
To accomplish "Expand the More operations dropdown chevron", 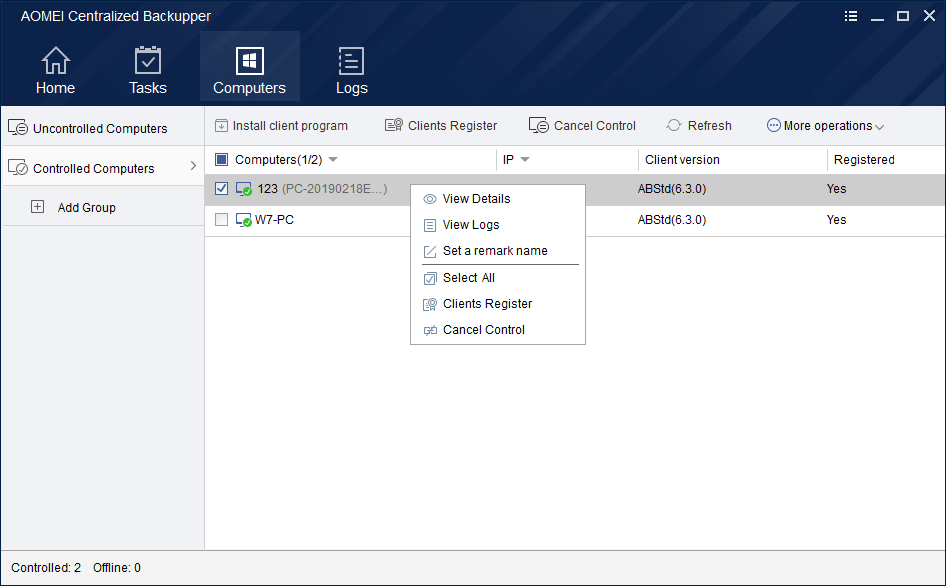I will pos(880,127).
